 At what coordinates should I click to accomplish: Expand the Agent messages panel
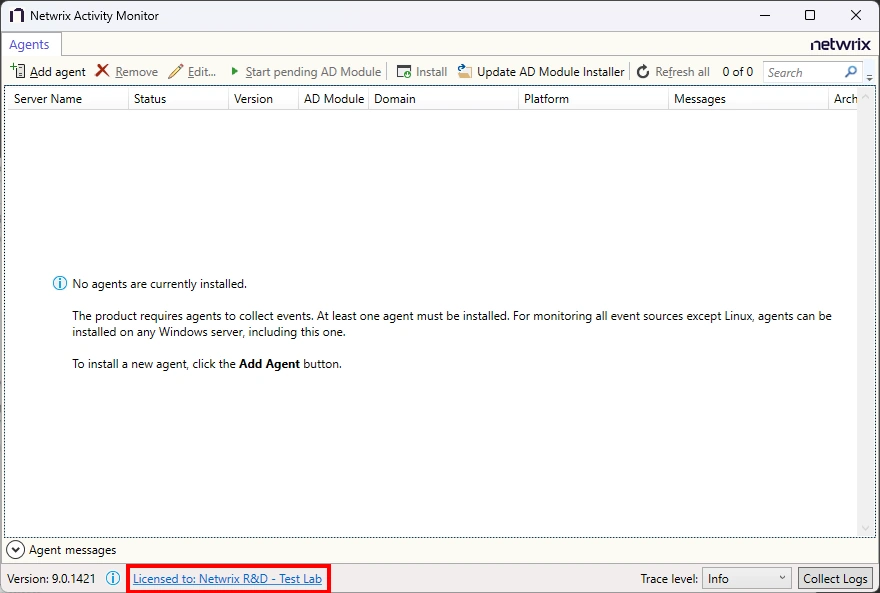[16, 549]
